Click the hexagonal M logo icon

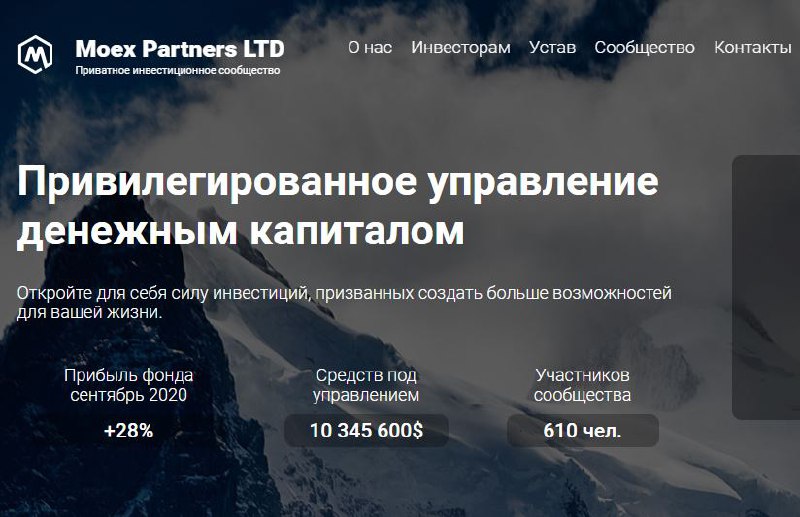tap(35, 54)
